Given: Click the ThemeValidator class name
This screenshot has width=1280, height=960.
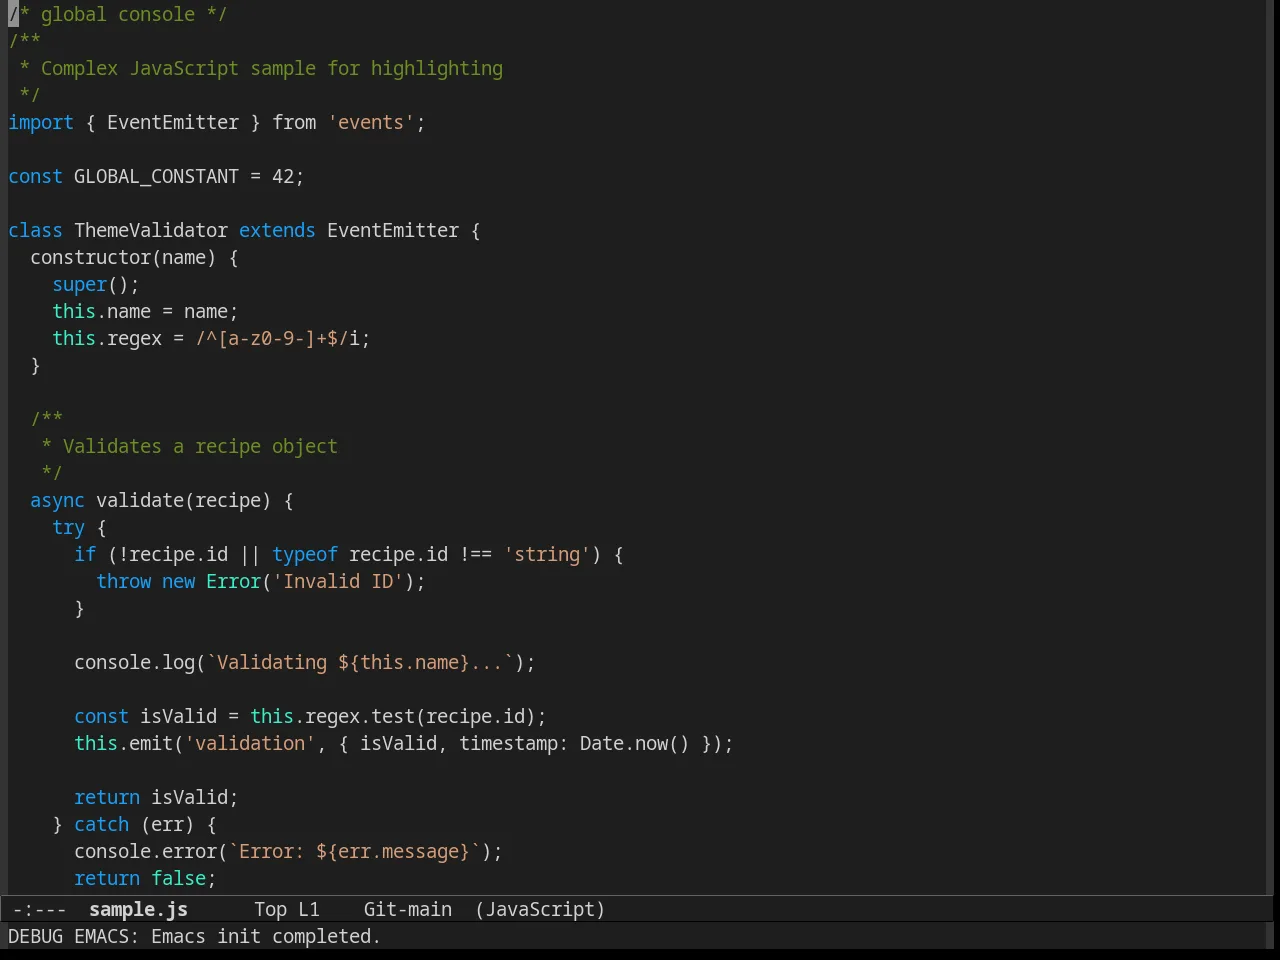Looking at the screenshot, I should pyautogui.click(x=151, y=230).
